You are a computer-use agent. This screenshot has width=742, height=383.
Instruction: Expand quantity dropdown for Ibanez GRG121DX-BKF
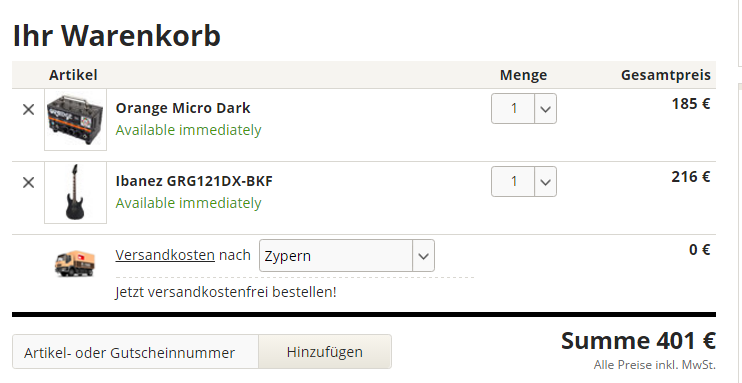click(x=524, y=181)
